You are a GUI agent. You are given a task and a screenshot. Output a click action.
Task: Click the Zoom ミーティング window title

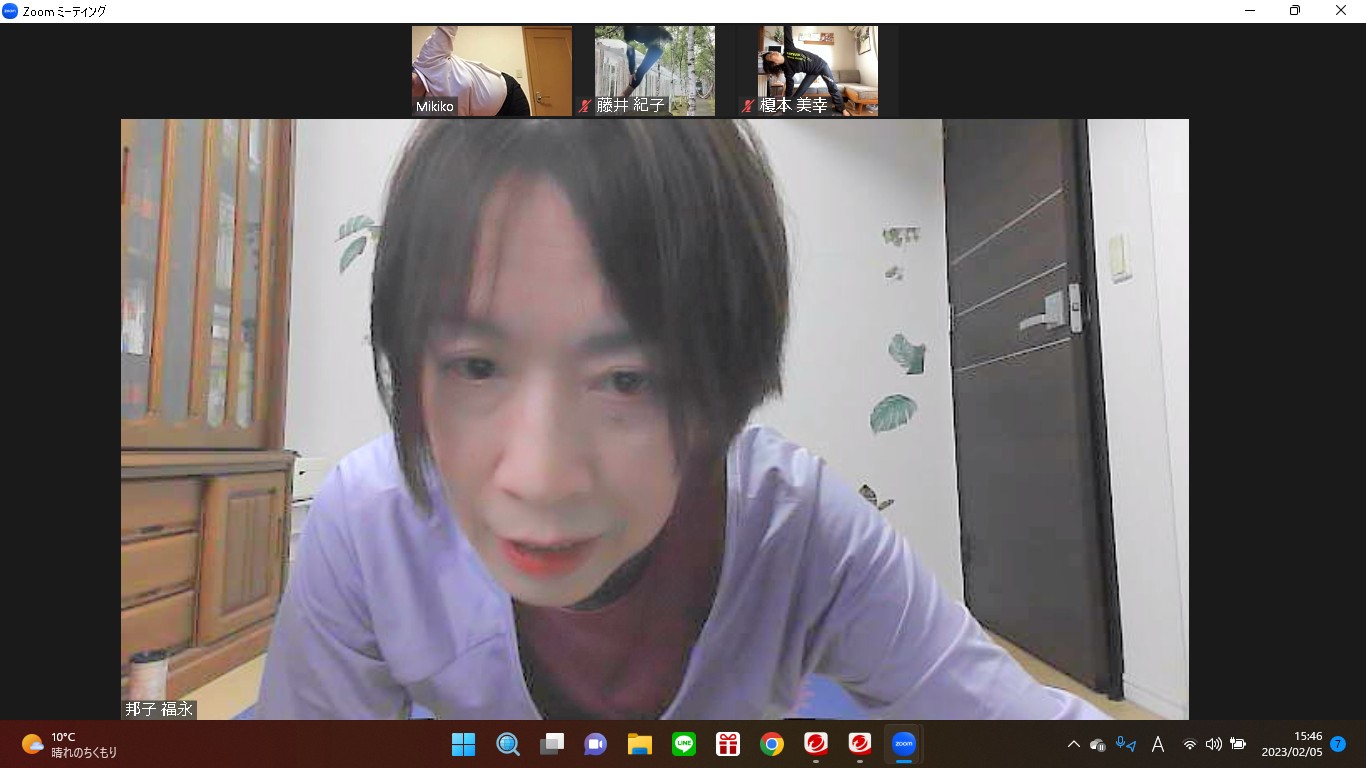[x=64, y=11]
